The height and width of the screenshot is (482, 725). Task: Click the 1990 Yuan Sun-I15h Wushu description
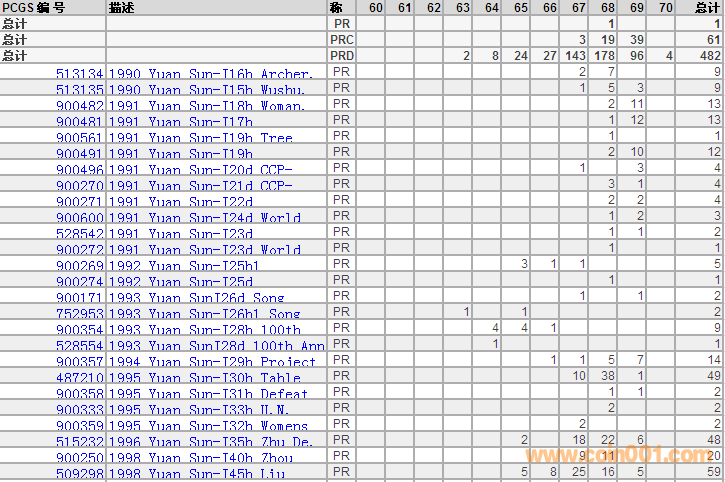click(206, 90)
